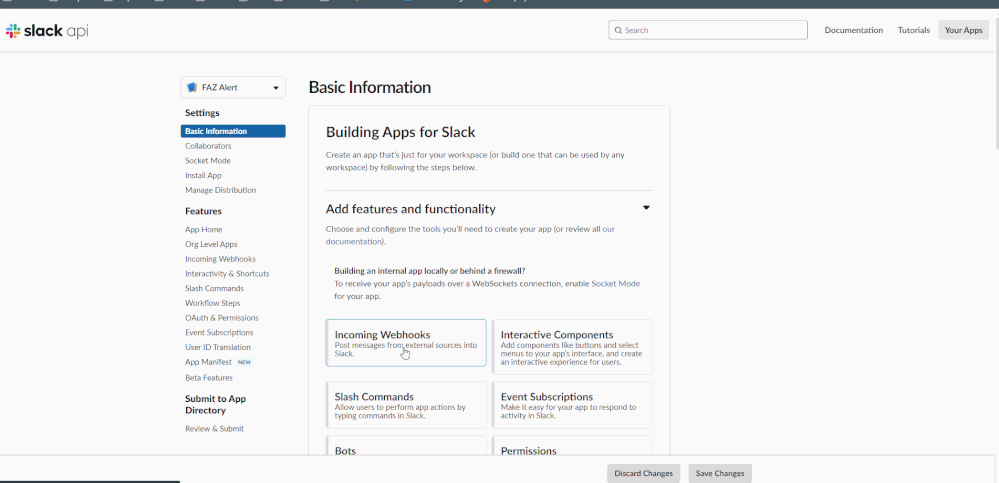Open Interactivity & Shortcuts page

[227, 273]
